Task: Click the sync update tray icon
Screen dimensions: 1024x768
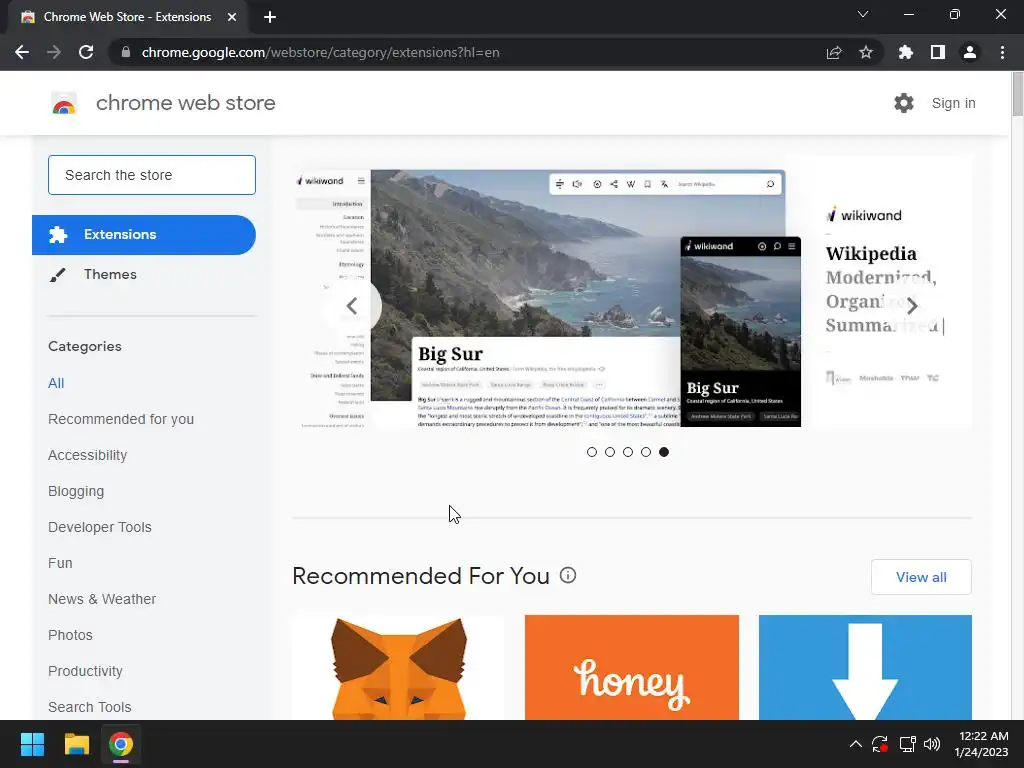Action: (x=880, y=744)
